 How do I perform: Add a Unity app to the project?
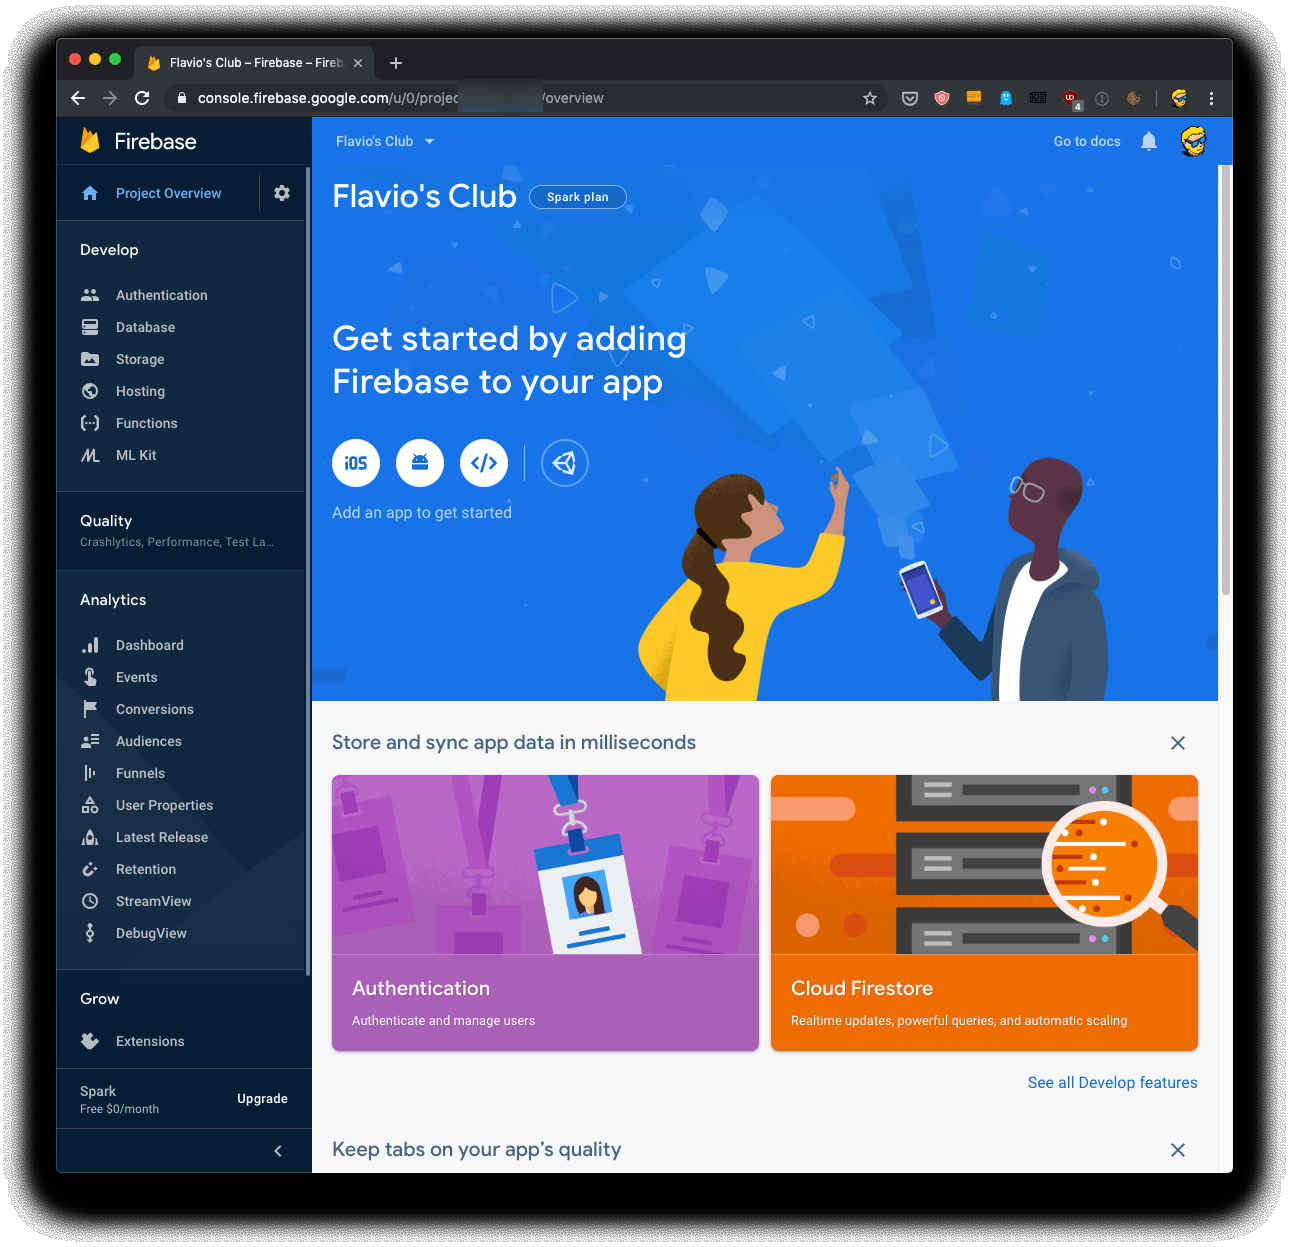coord(565,462)
